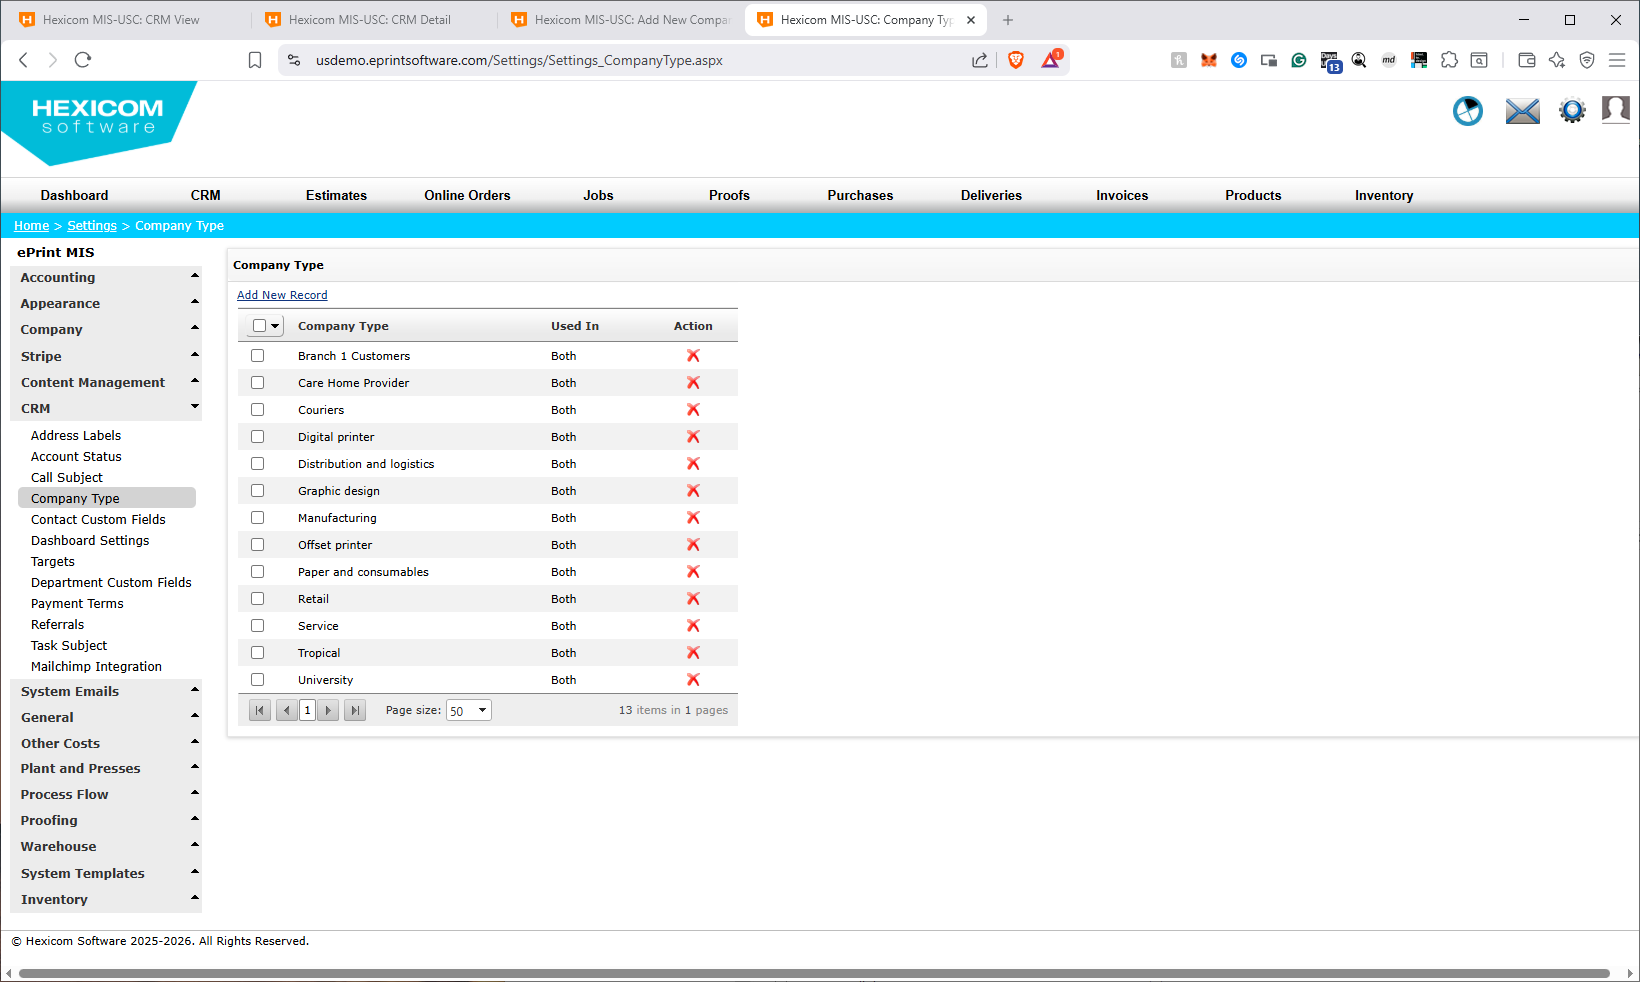Delete the Manufacturing company type
The width and height of the screenshot is (1640, 982).
pos(693,518)
